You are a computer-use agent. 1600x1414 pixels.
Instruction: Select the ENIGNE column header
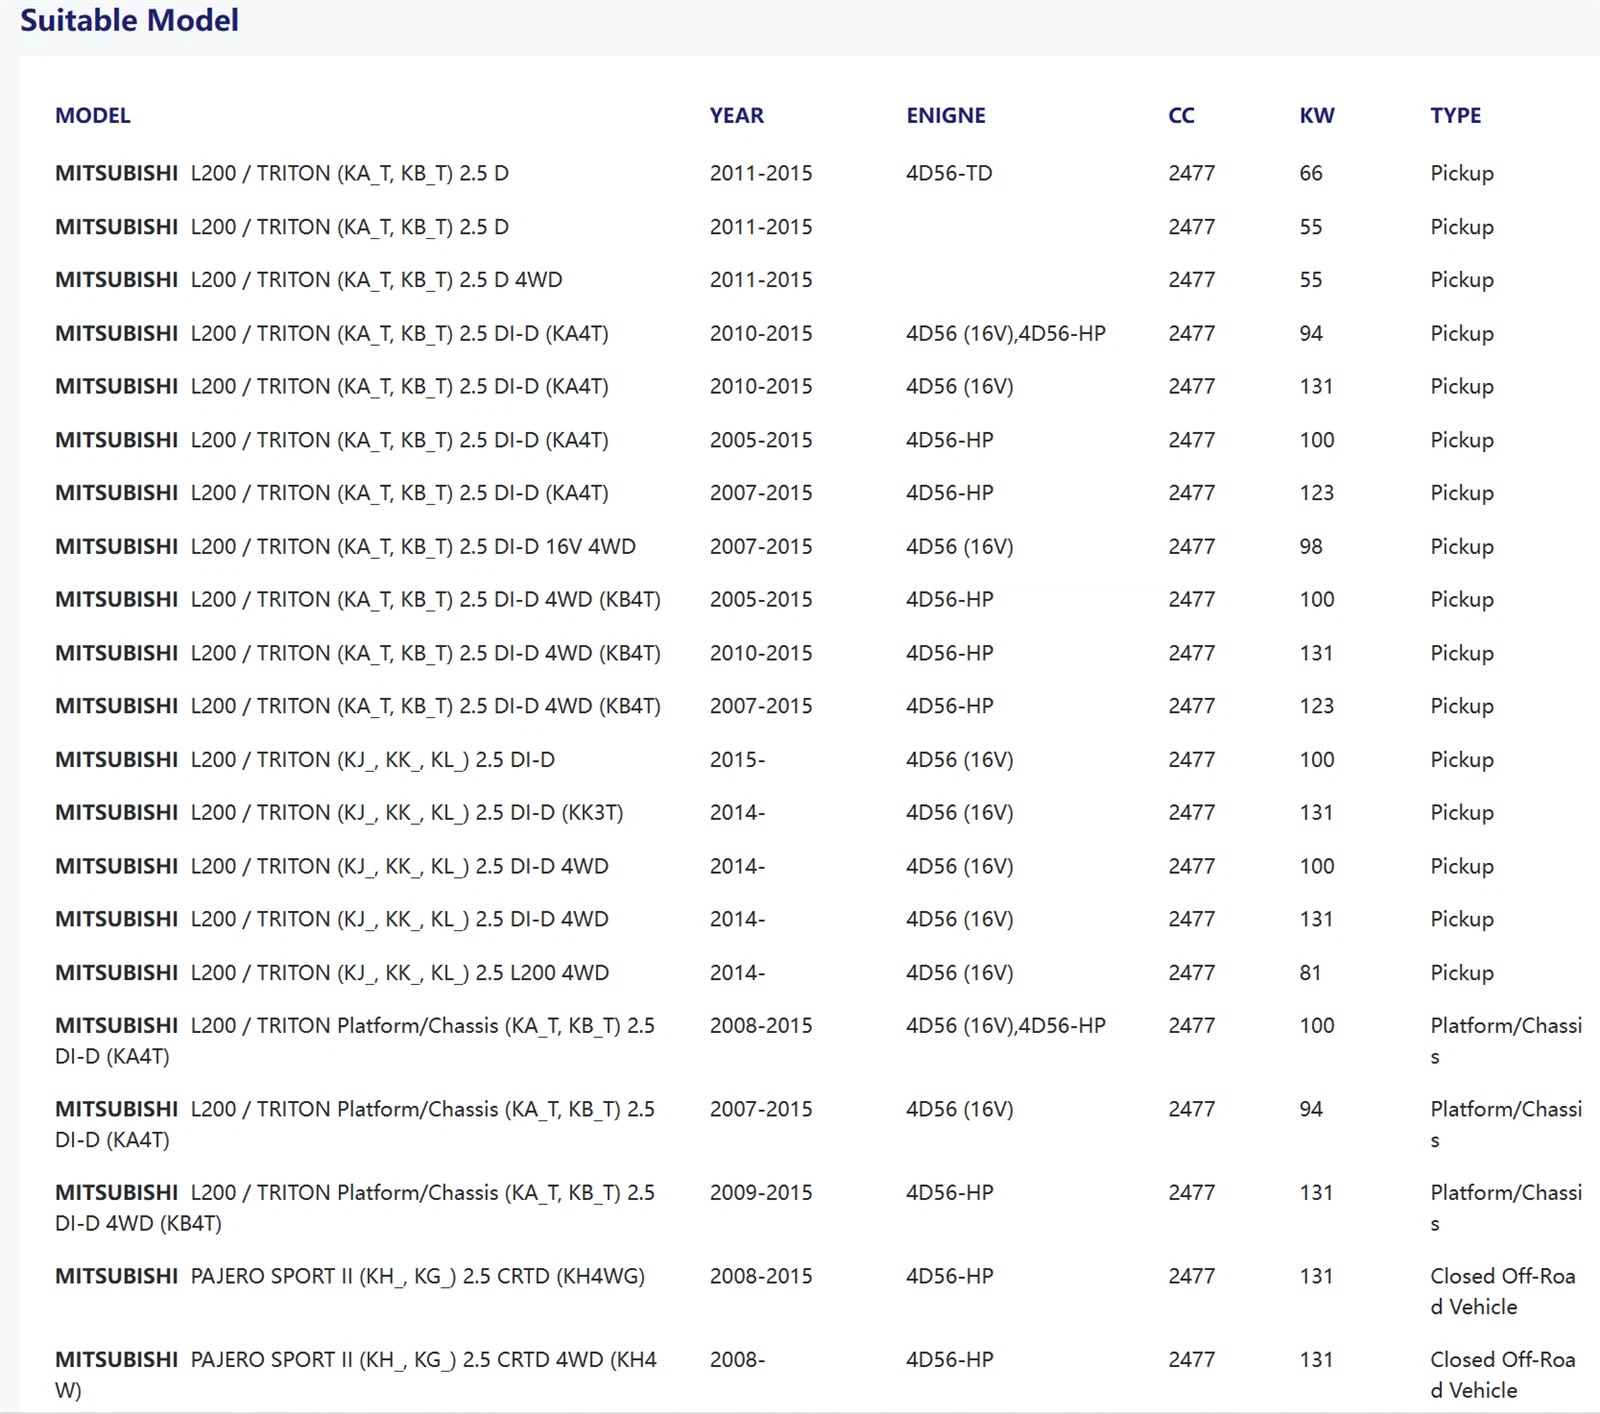point(946,115)
